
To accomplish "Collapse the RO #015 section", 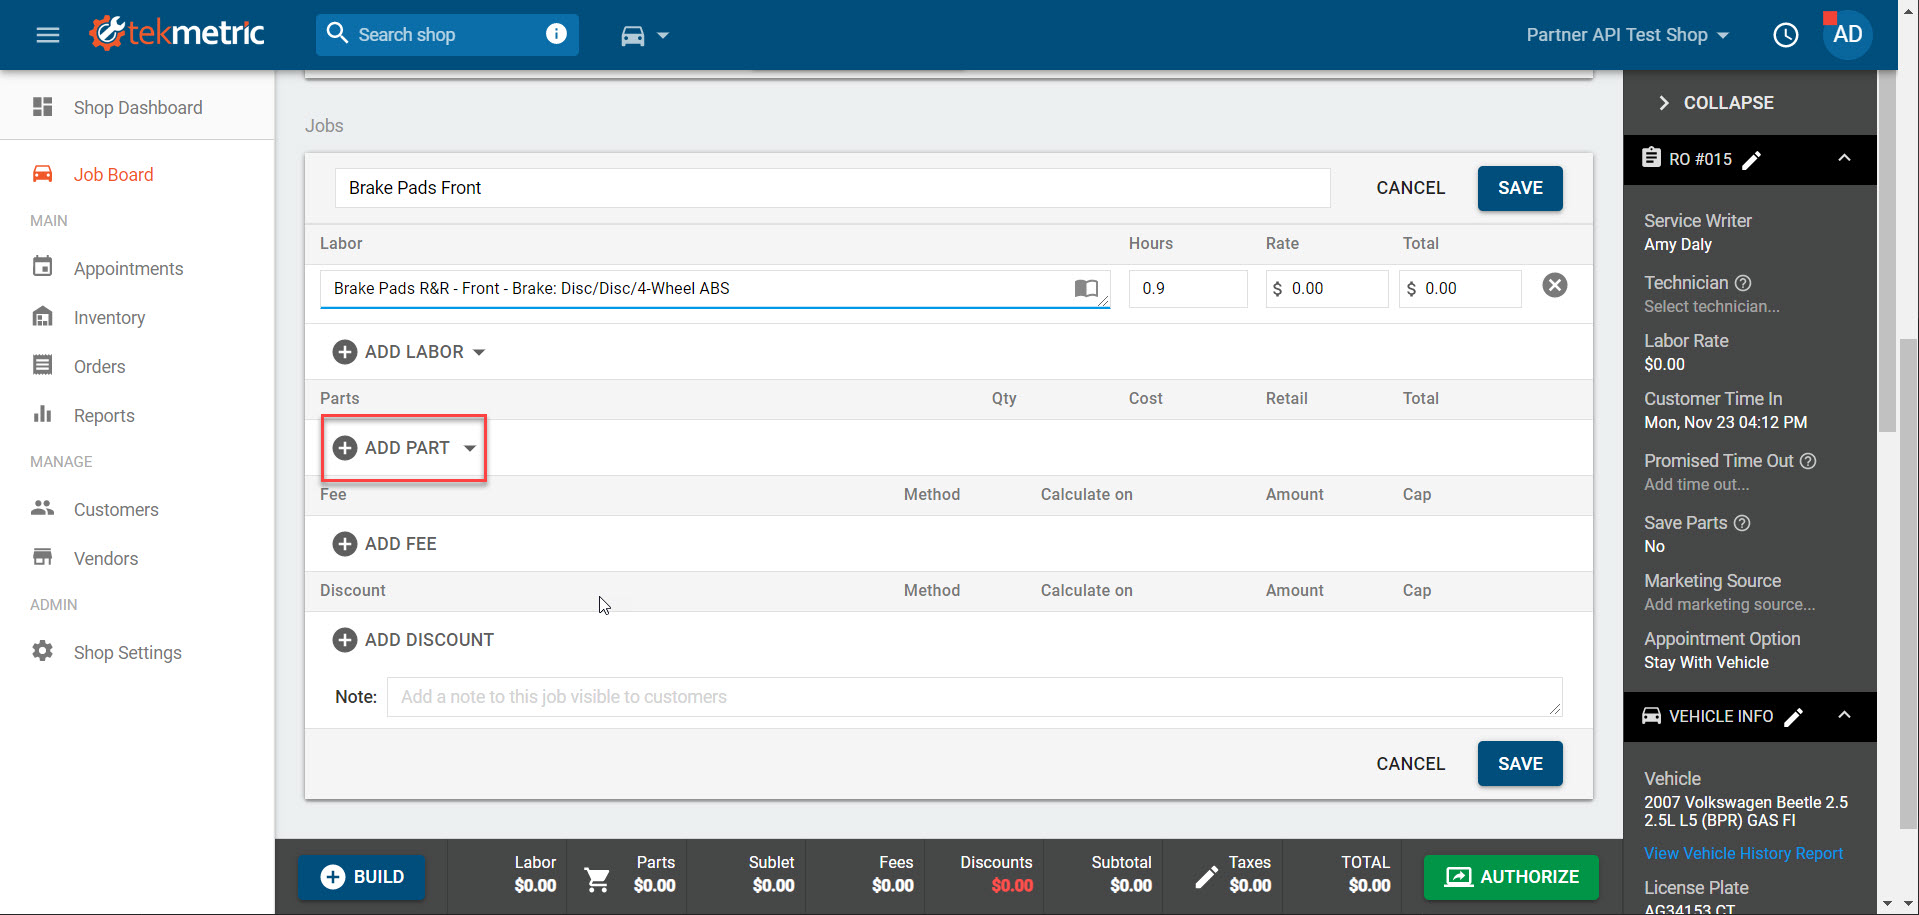I will click(1844, 159).
